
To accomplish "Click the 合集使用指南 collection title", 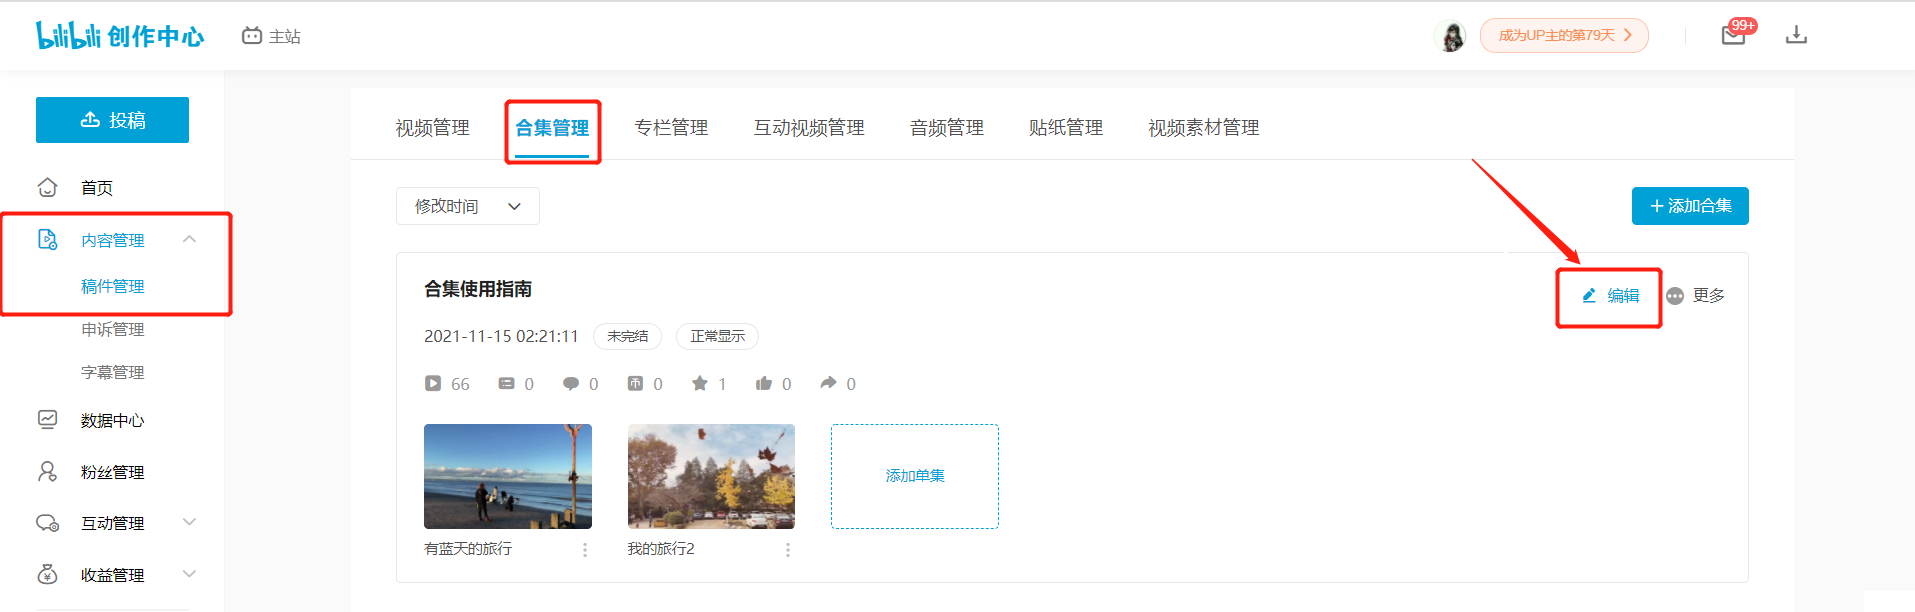I will pyautogui.click(x=478, y=289).
